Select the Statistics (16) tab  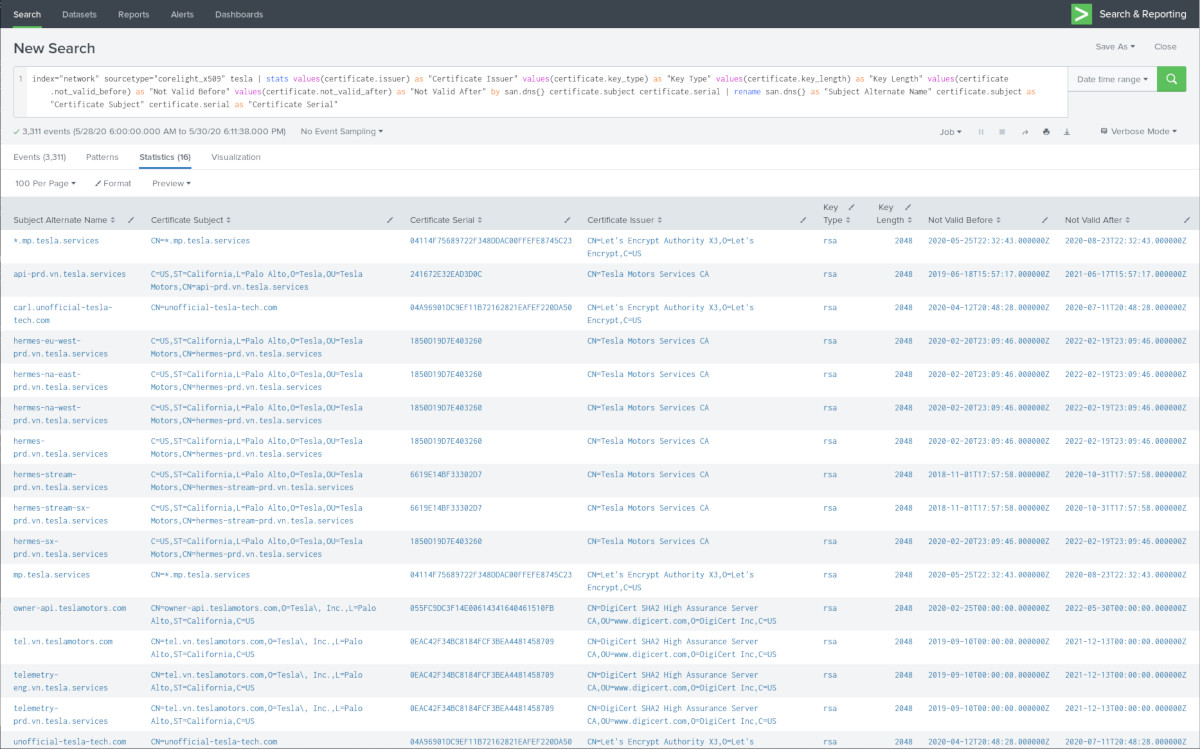165,157
